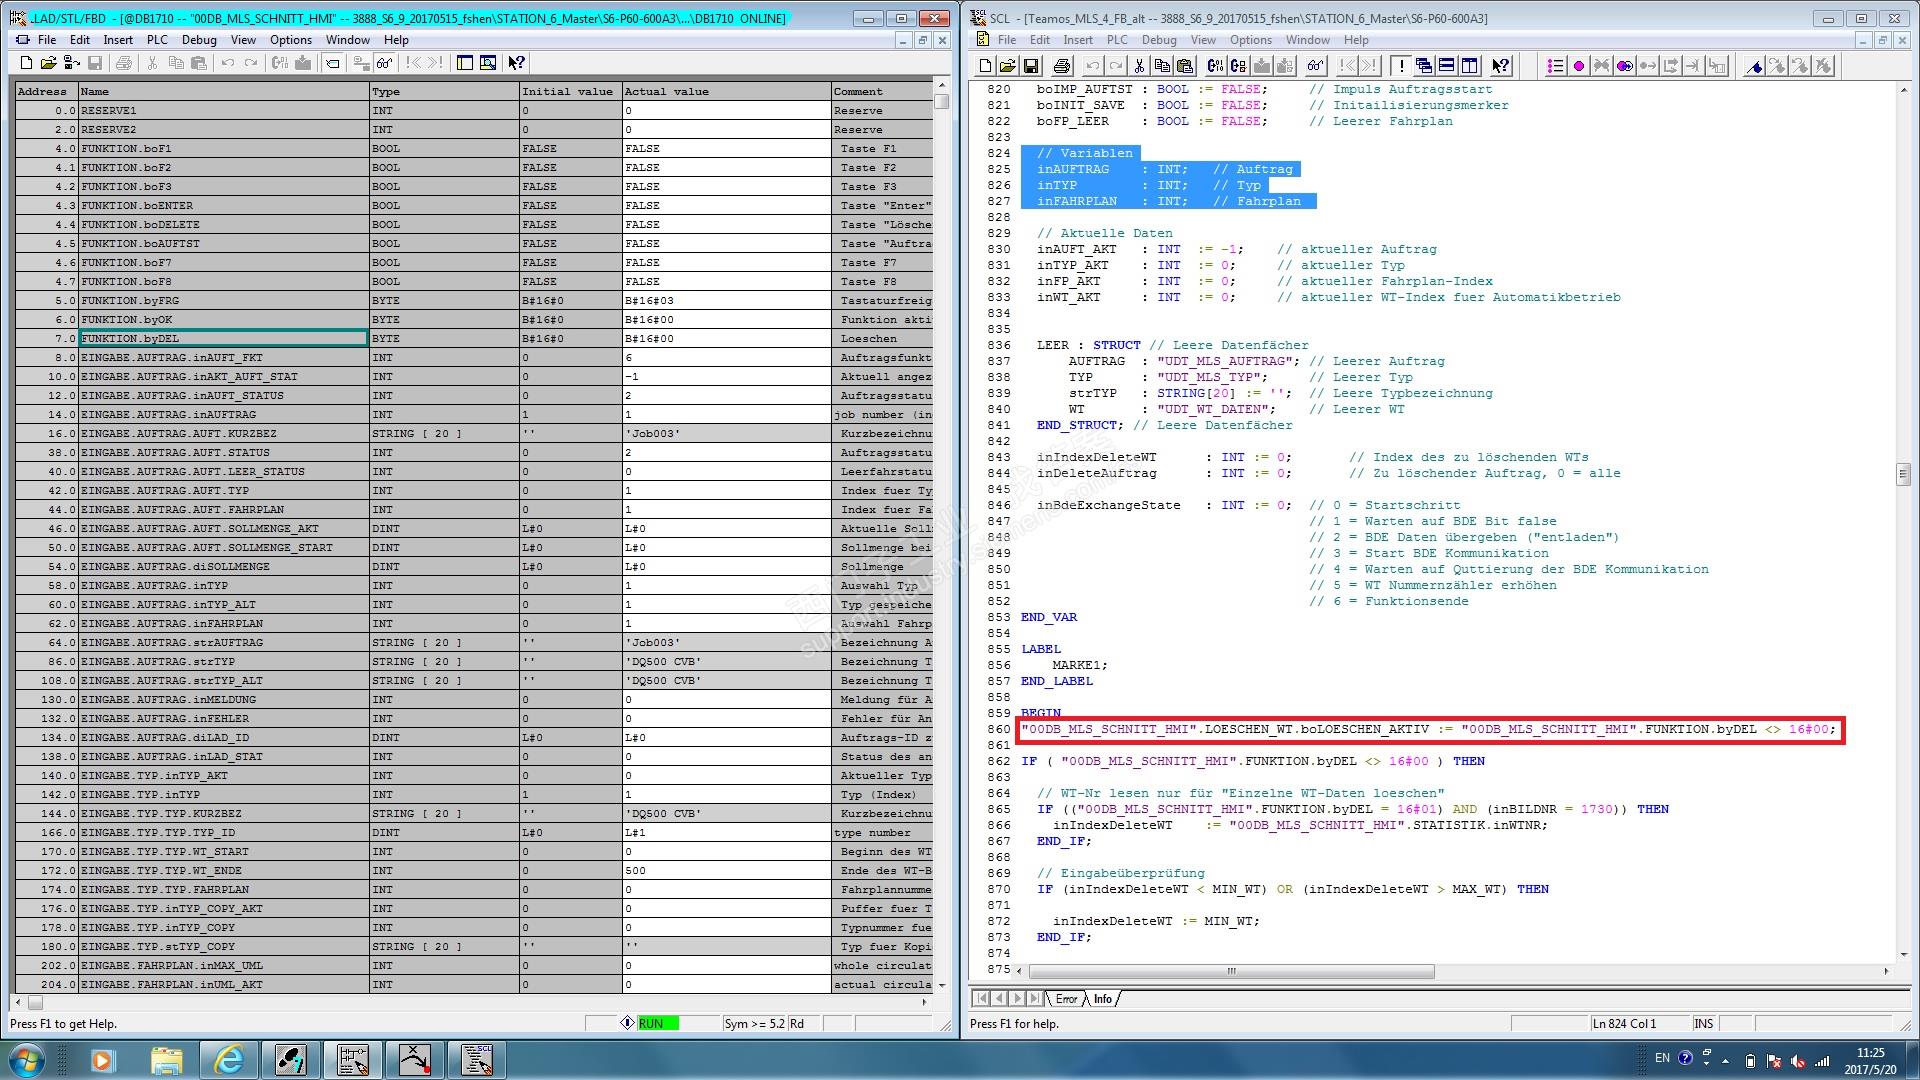Click the Save icon in the SCL toolbar
The width and height of the screenshot is (1920, 1080).
click(x=1031, y=66)
